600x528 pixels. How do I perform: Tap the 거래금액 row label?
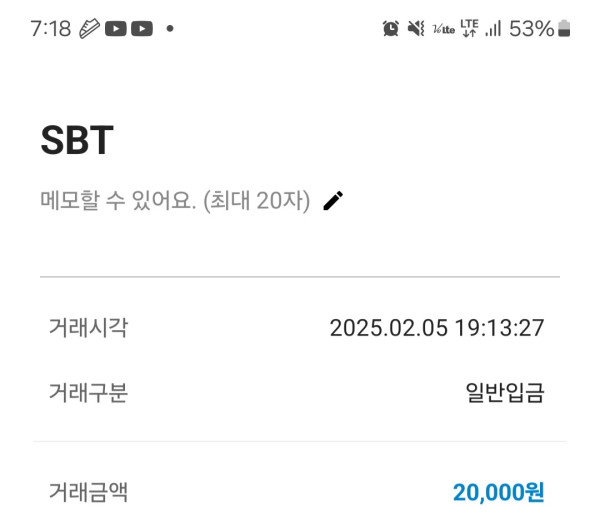pyautogui.click(x=88, y=492)
